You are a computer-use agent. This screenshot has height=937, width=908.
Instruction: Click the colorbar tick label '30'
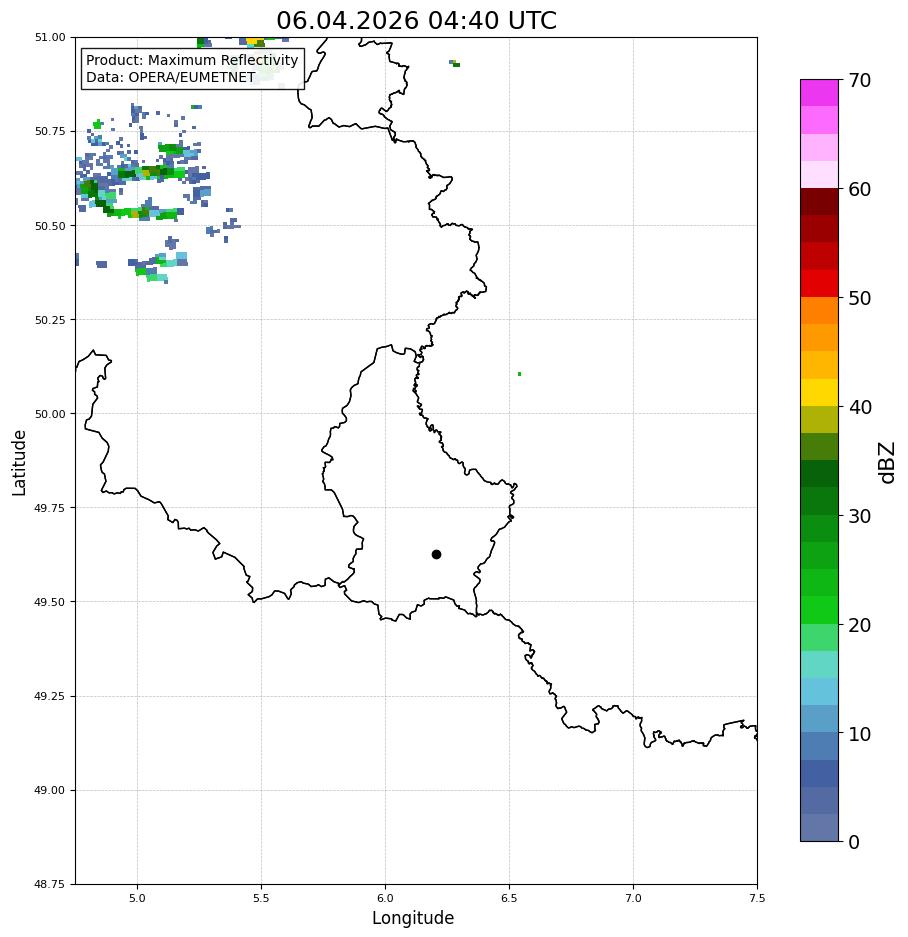pos(860,516)
